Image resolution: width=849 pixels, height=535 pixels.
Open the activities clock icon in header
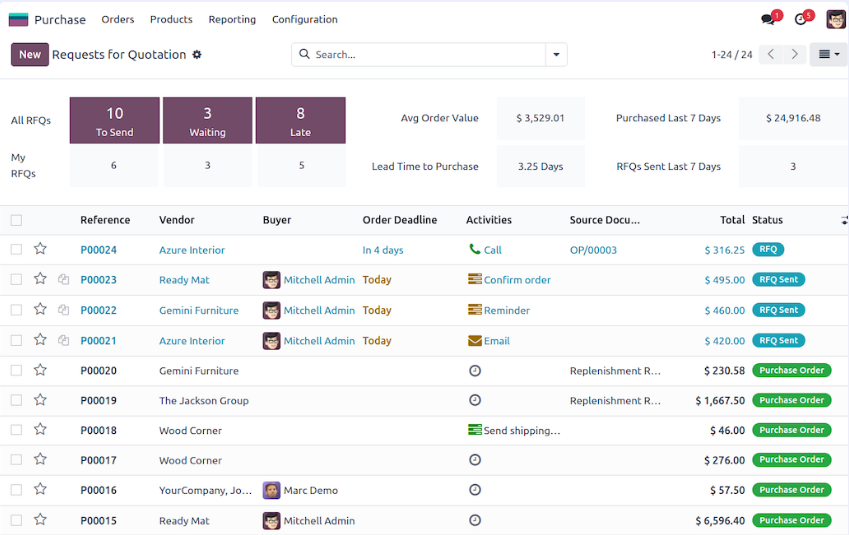[x=801, y=19]
